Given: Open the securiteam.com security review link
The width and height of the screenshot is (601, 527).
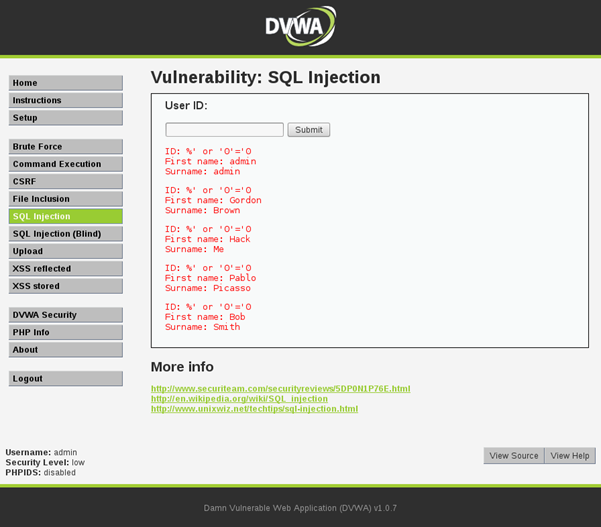Looking at the screenshot, I should tap(280, 388).
